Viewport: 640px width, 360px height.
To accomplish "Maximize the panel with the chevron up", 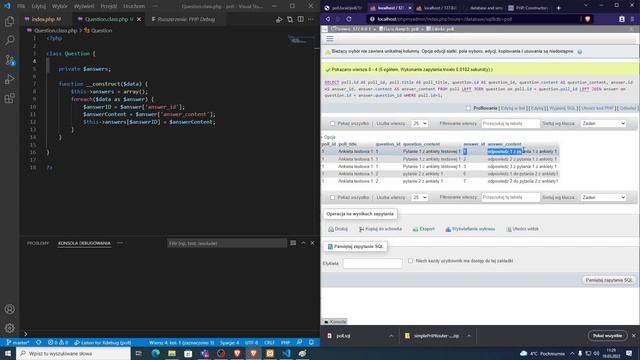I will [x=303, y=243].
